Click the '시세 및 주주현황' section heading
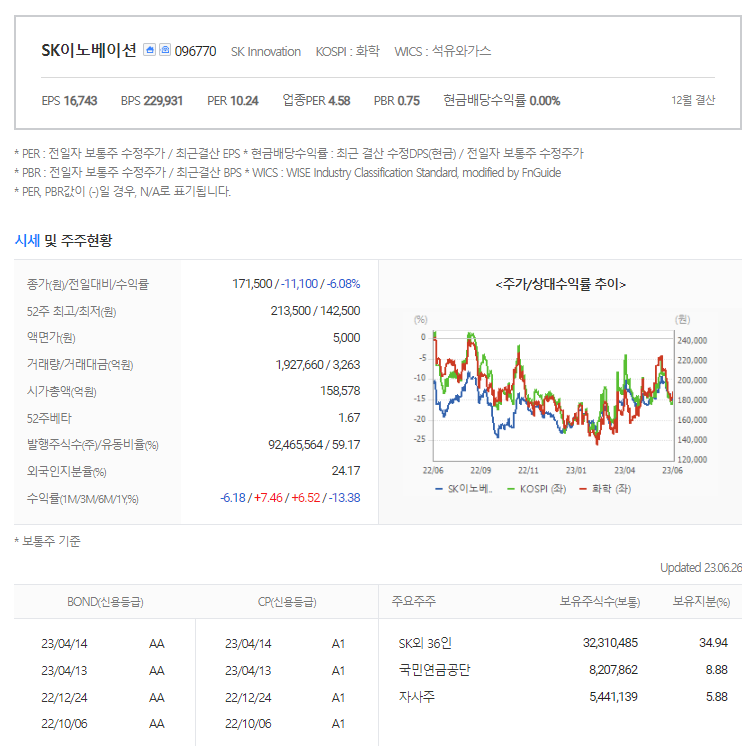This screenshot has width=748, height=746. [63, 240]
